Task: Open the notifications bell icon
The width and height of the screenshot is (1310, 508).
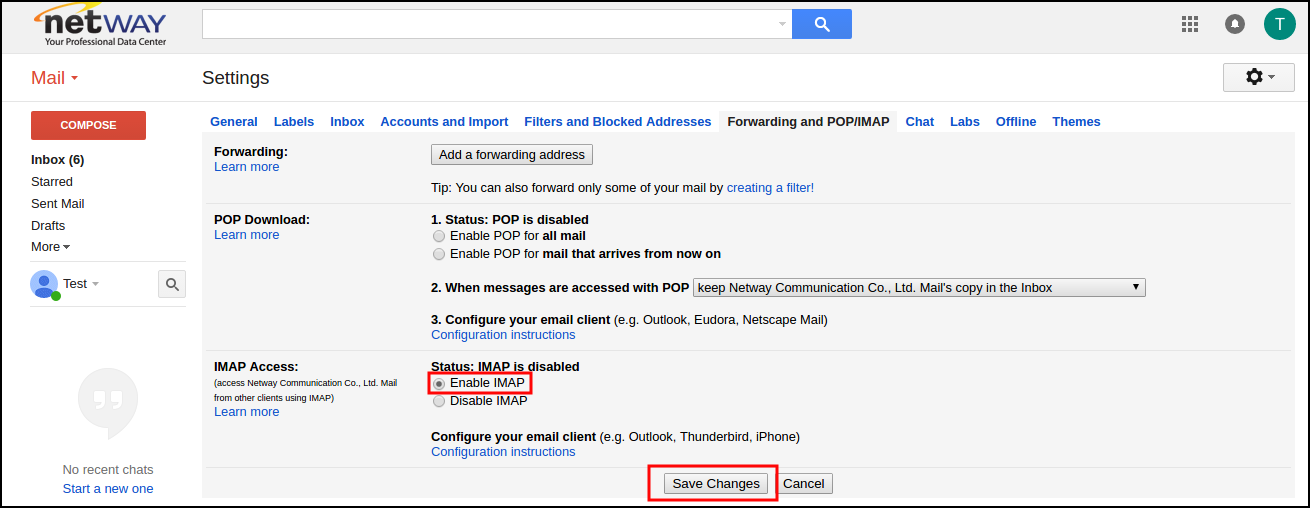Action: (x=1235, y=24)
